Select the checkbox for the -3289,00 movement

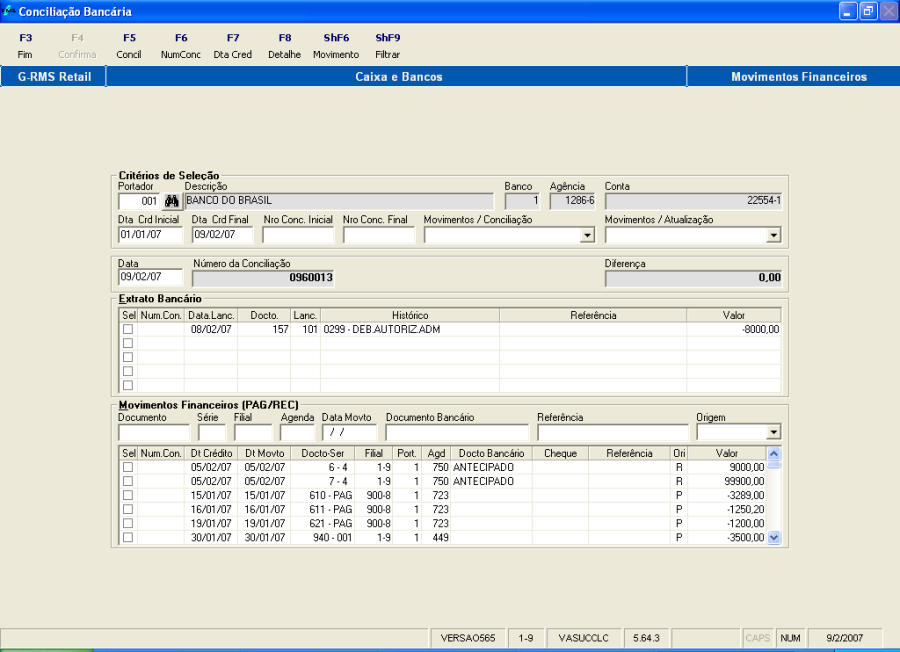pyautogui.click(x=128, y=495)
